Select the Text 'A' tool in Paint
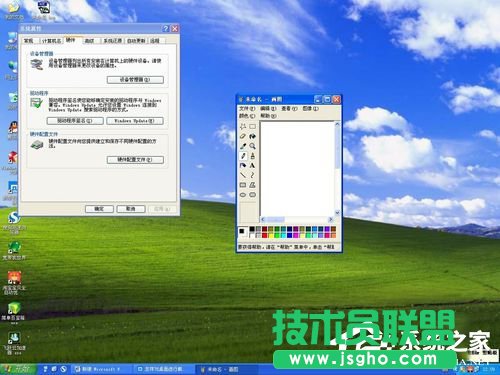 point(253,165)
